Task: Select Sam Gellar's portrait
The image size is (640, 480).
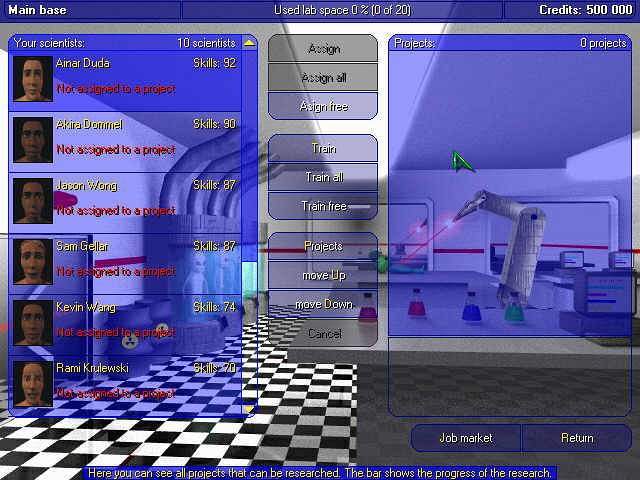Action: tap(33, 262)
